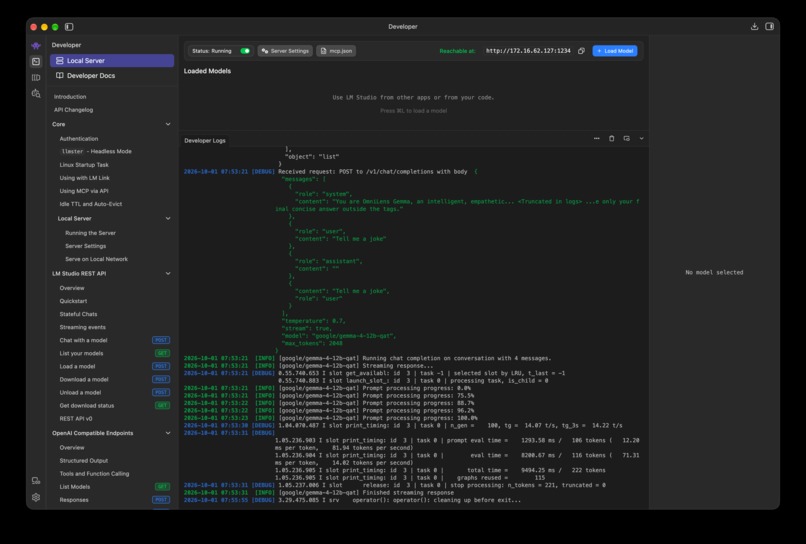Open the Quickstart docs page

click(73, 301)
